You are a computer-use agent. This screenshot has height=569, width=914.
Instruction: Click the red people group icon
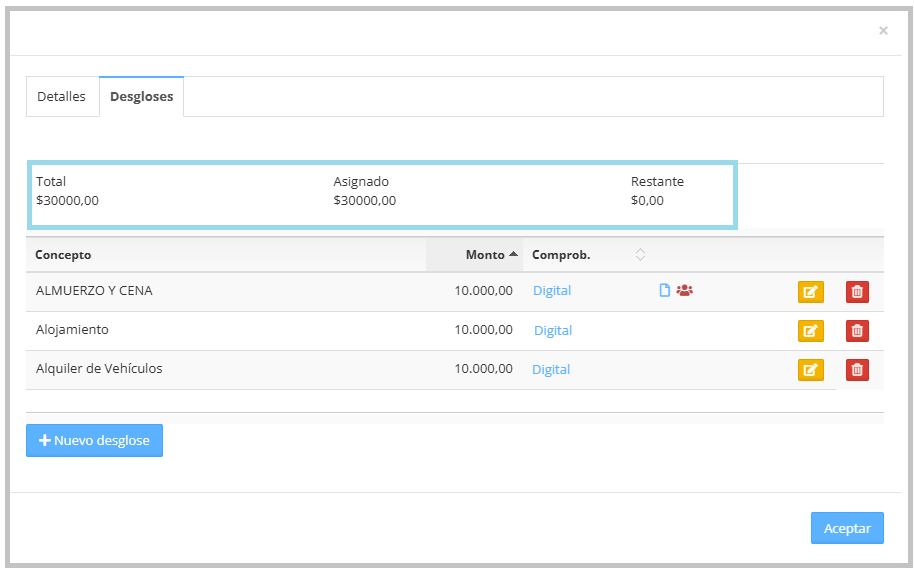684,291
